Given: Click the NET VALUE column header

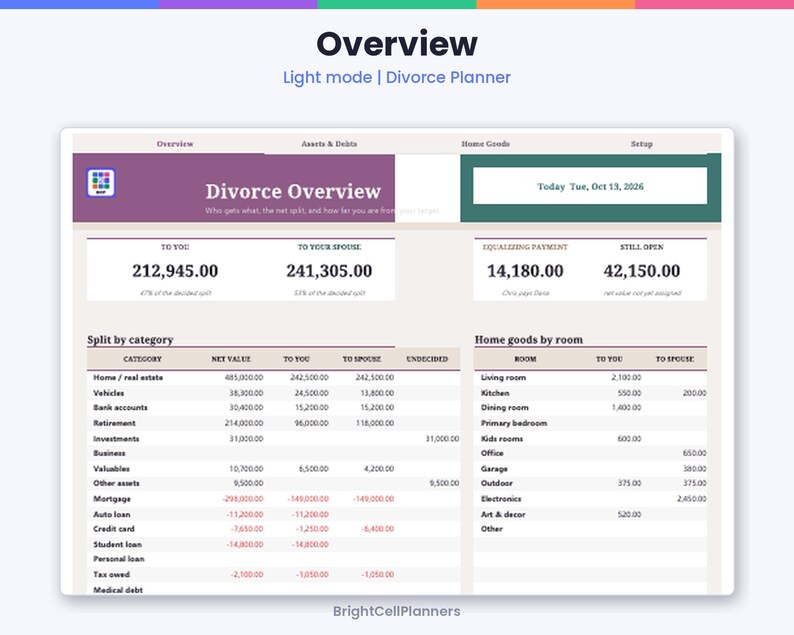Looking at the screenshot, I should coord(231,359).
